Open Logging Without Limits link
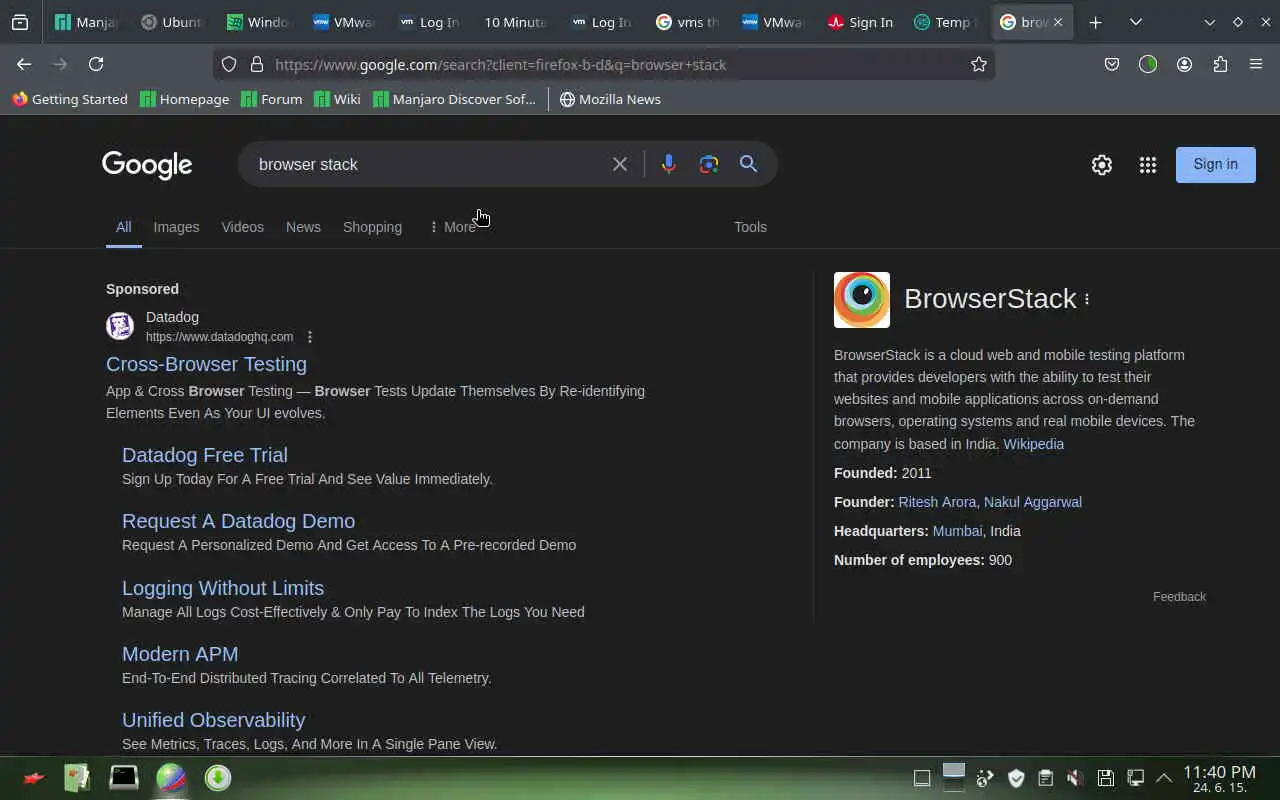Screen dimensions: 1280x800 [223, 588]
